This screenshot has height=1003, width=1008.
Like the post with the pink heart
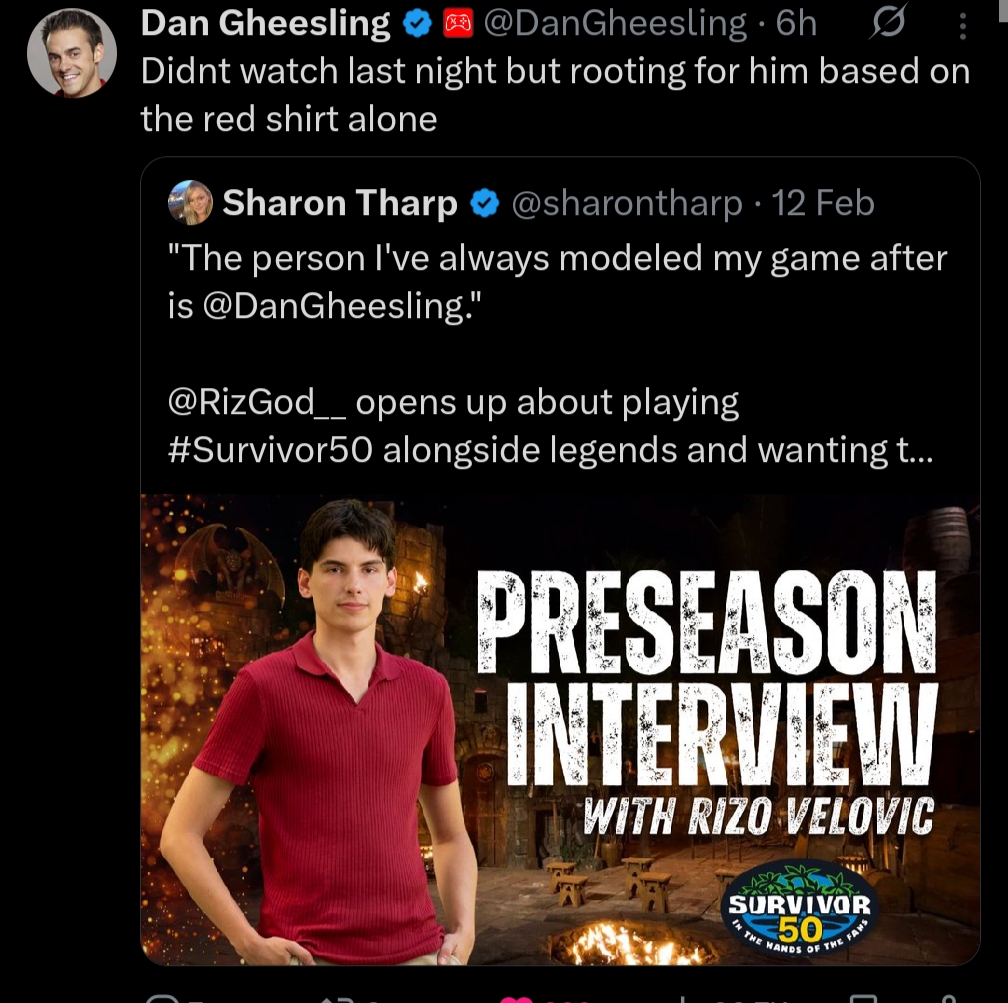point(517,998)
